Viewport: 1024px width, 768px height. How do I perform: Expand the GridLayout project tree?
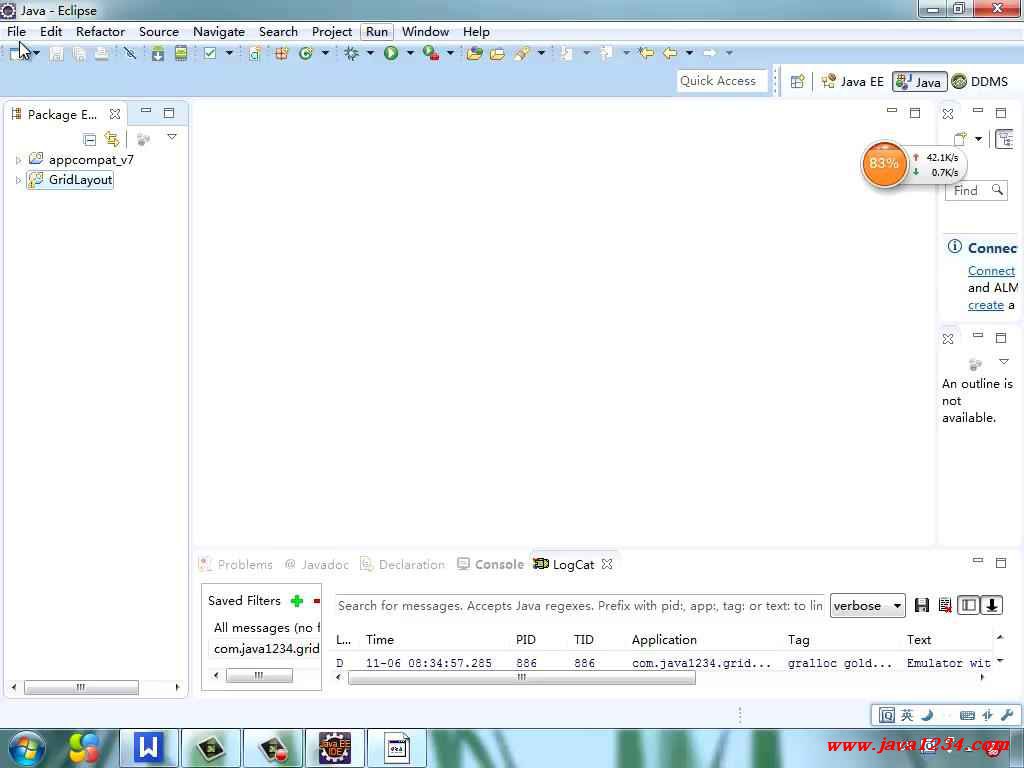18,180
